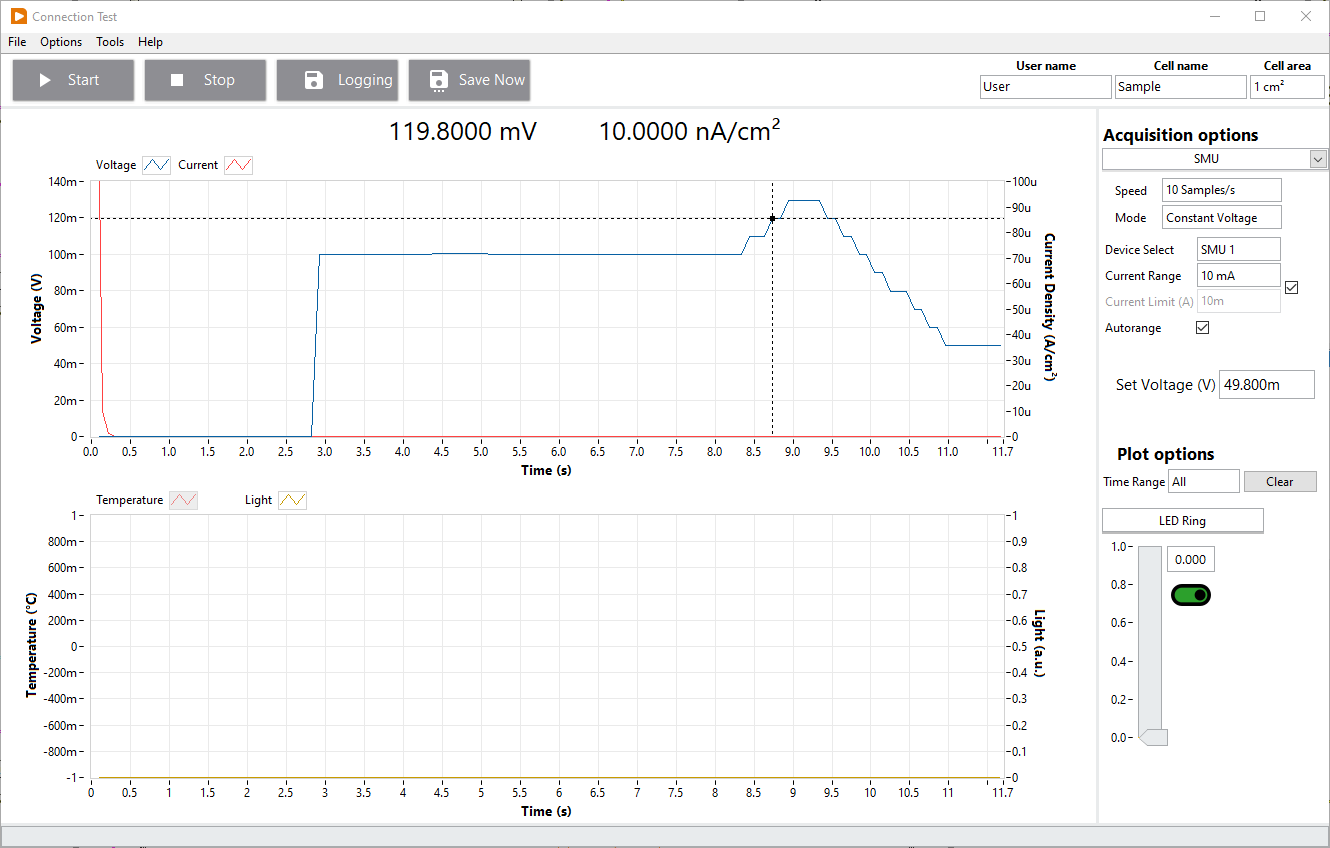
Task: Click the Voltage blue line legend icon
Action: click(157, 165)
